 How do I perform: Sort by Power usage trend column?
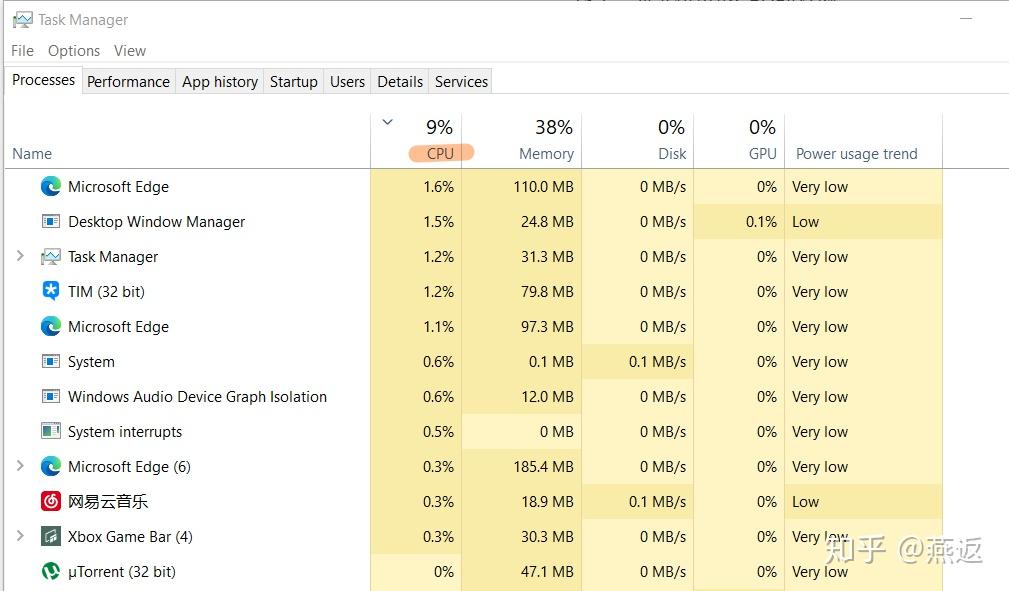pos(856,154)
